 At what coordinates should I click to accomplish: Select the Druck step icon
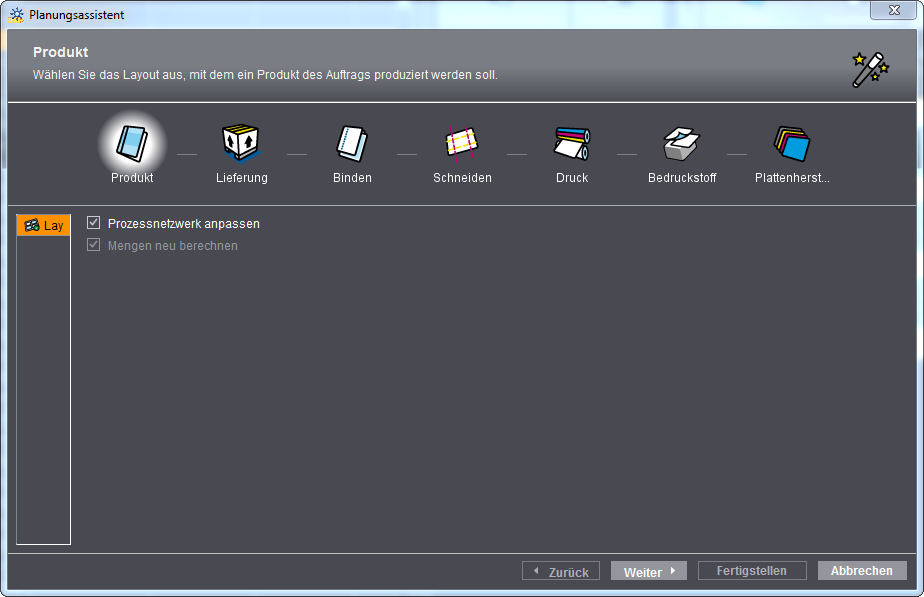pyautogui.click(x=572, y=143)
